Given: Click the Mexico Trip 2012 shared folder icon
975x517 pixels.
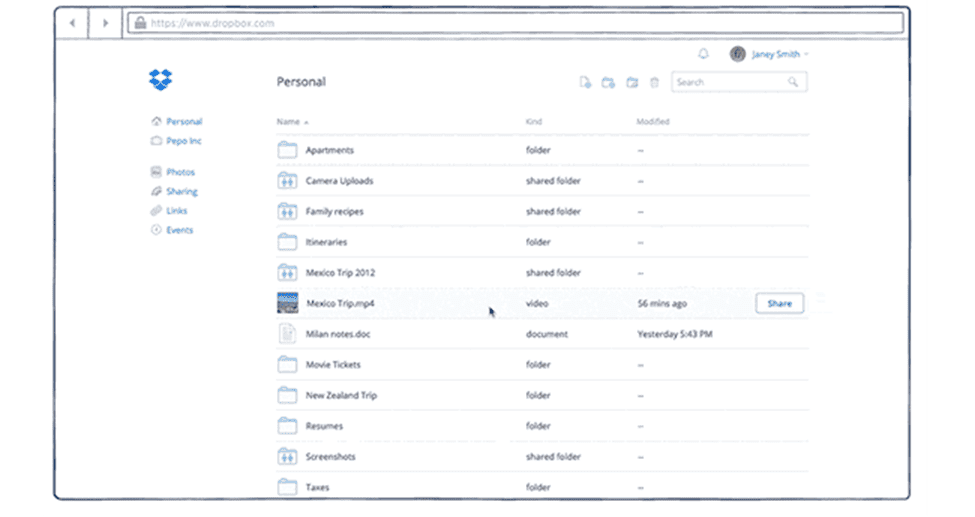Looking at the screenshot, I should pyautogui.click(x=287, y=272).
